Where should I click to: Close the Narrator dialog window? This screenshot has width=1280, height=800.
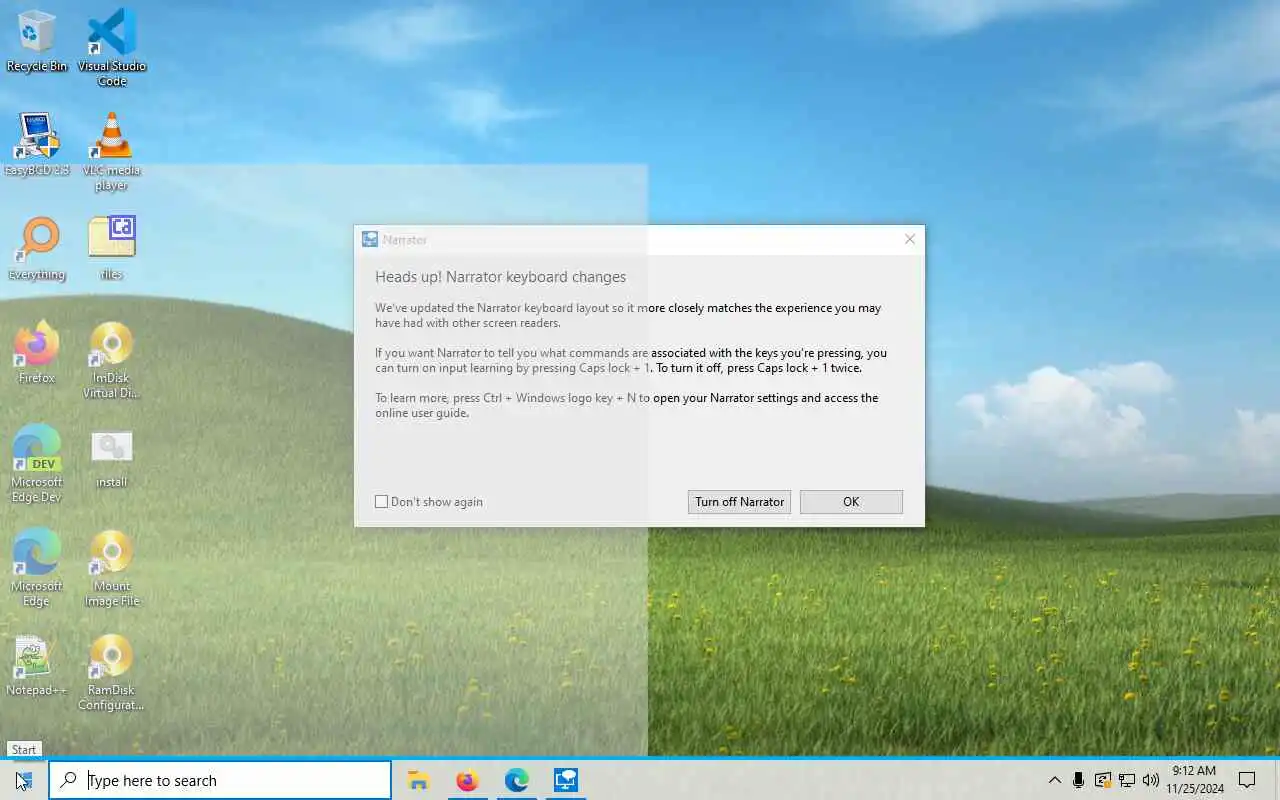tap(909, 239)
